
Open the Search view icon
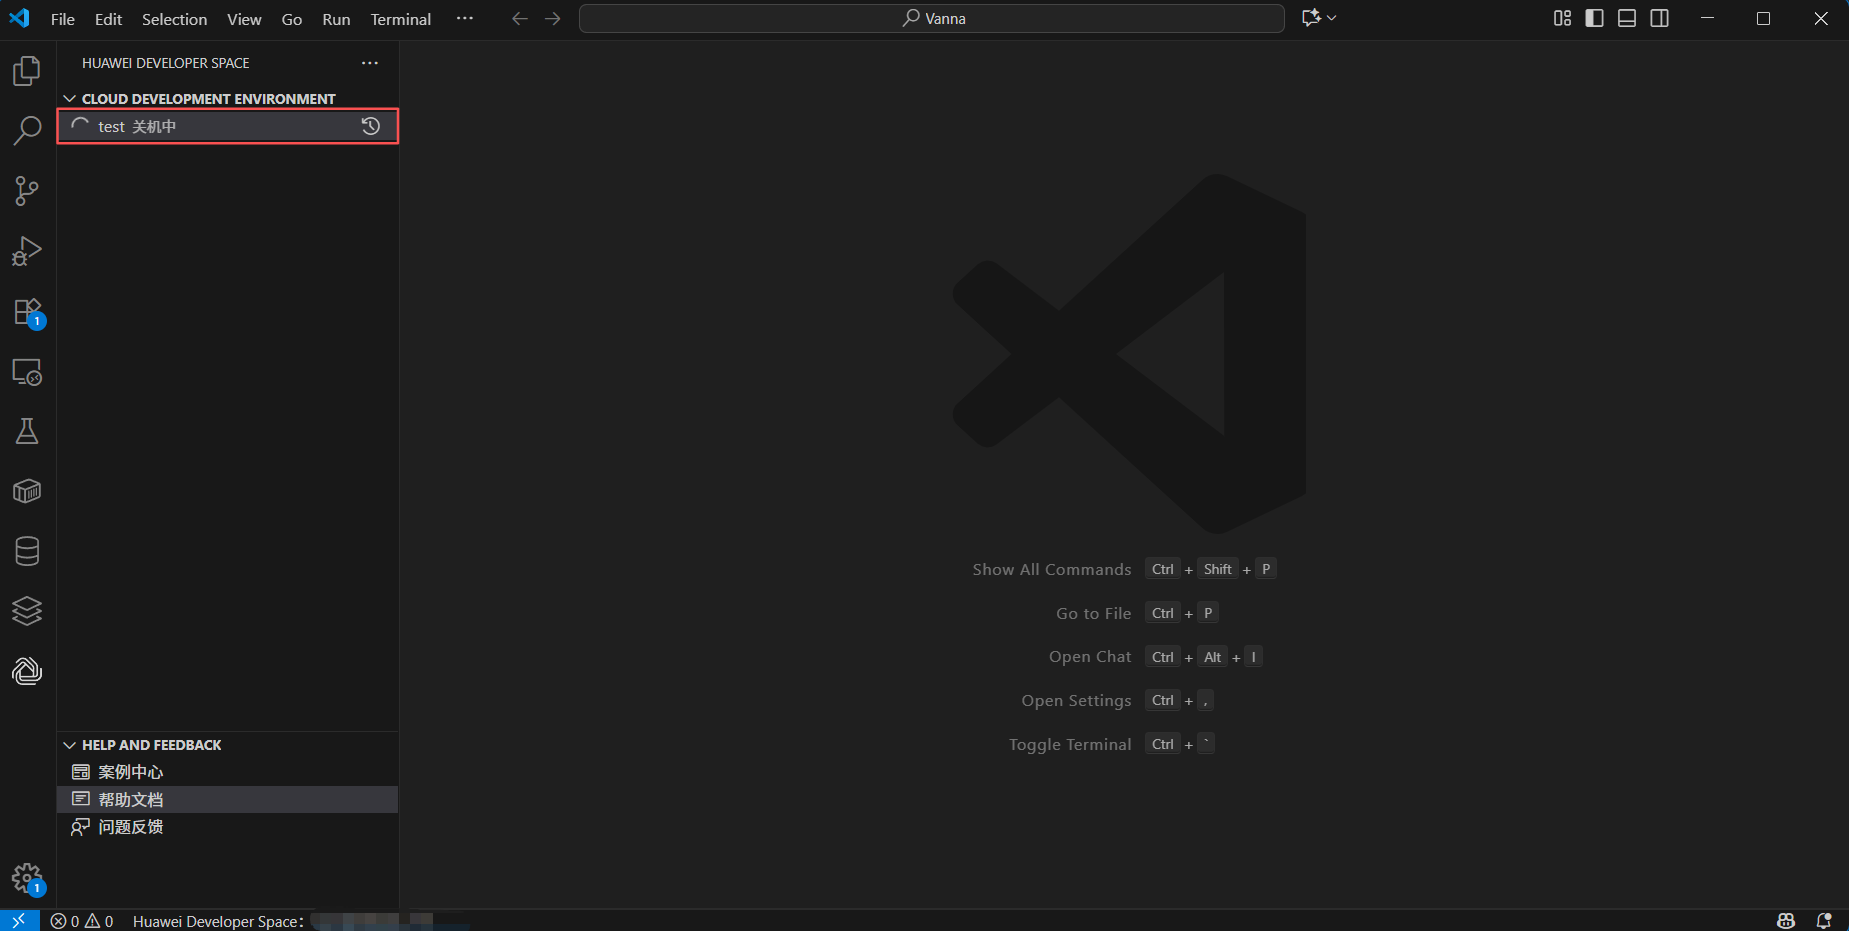(x=27, y=131)
